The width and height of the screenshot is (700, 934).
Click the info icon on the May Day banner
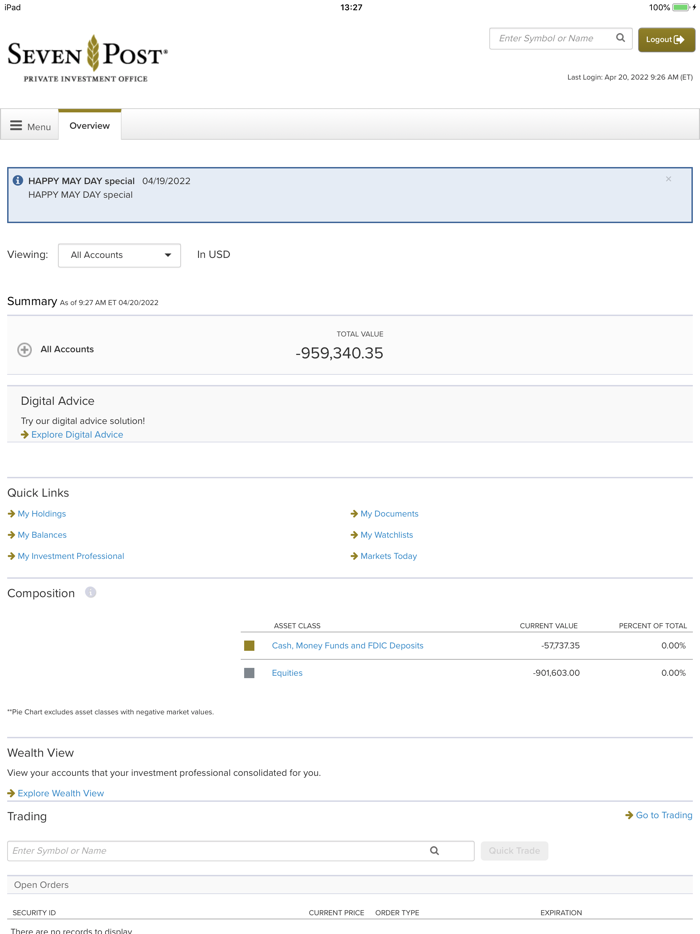pyautogui.click(x=18, y=180)
